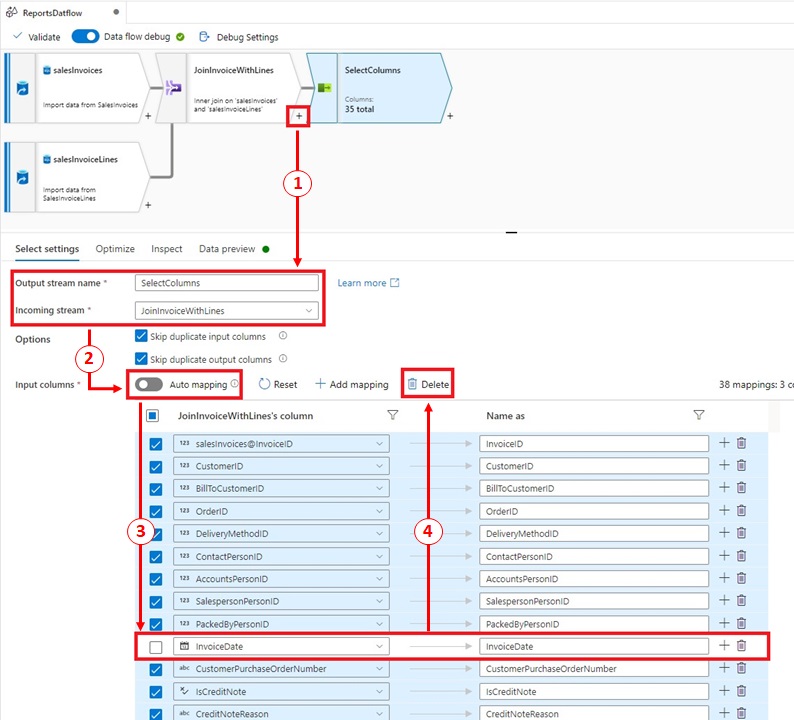Click Delete selected mappings button

pos(428,384)
